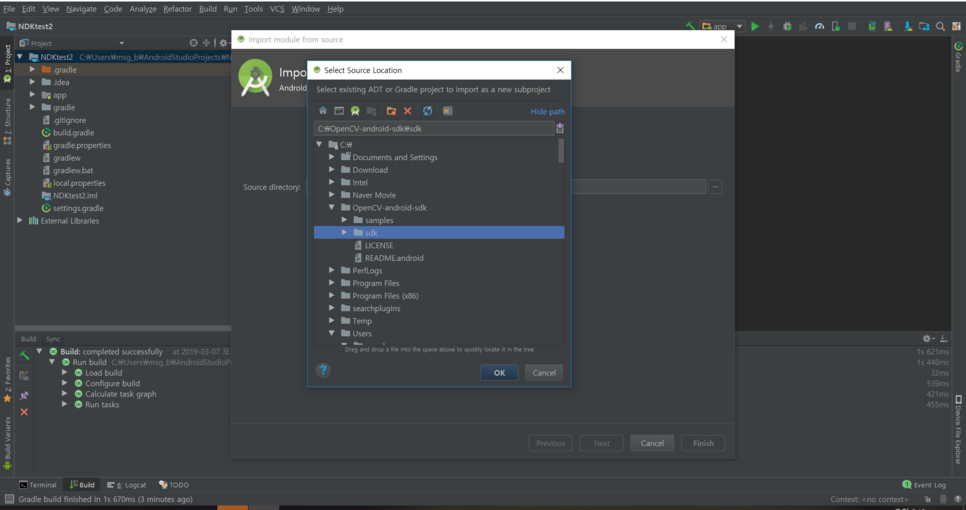Expand External Libraries in Project panel
Viewport: 966px width, 510px height.
[20, 221]
